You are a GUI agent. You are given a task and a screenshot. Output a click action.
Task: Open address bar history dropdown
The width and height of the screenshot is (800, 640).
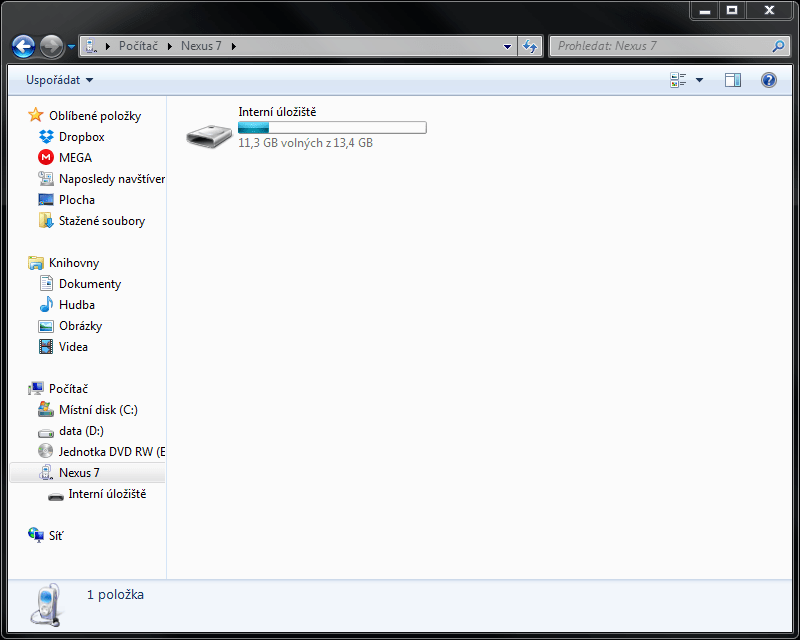(507, 46)
